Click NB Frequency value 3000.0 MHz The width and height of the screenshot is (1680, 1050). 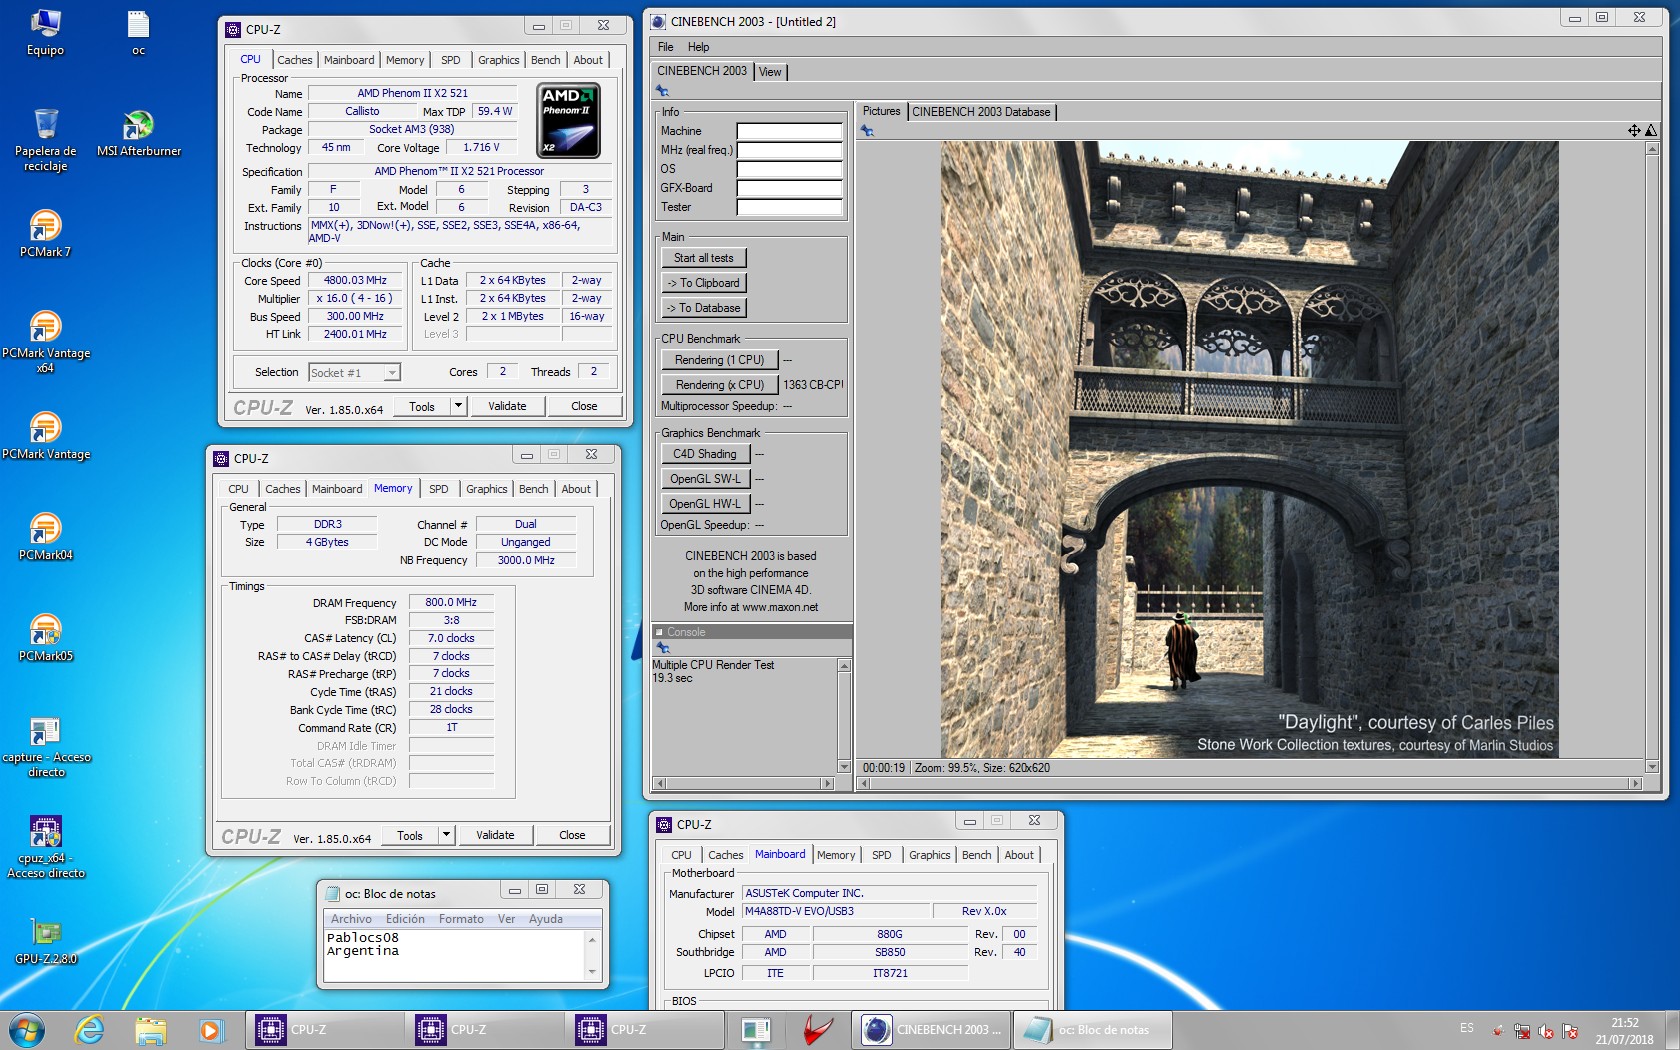coord(526,561)
